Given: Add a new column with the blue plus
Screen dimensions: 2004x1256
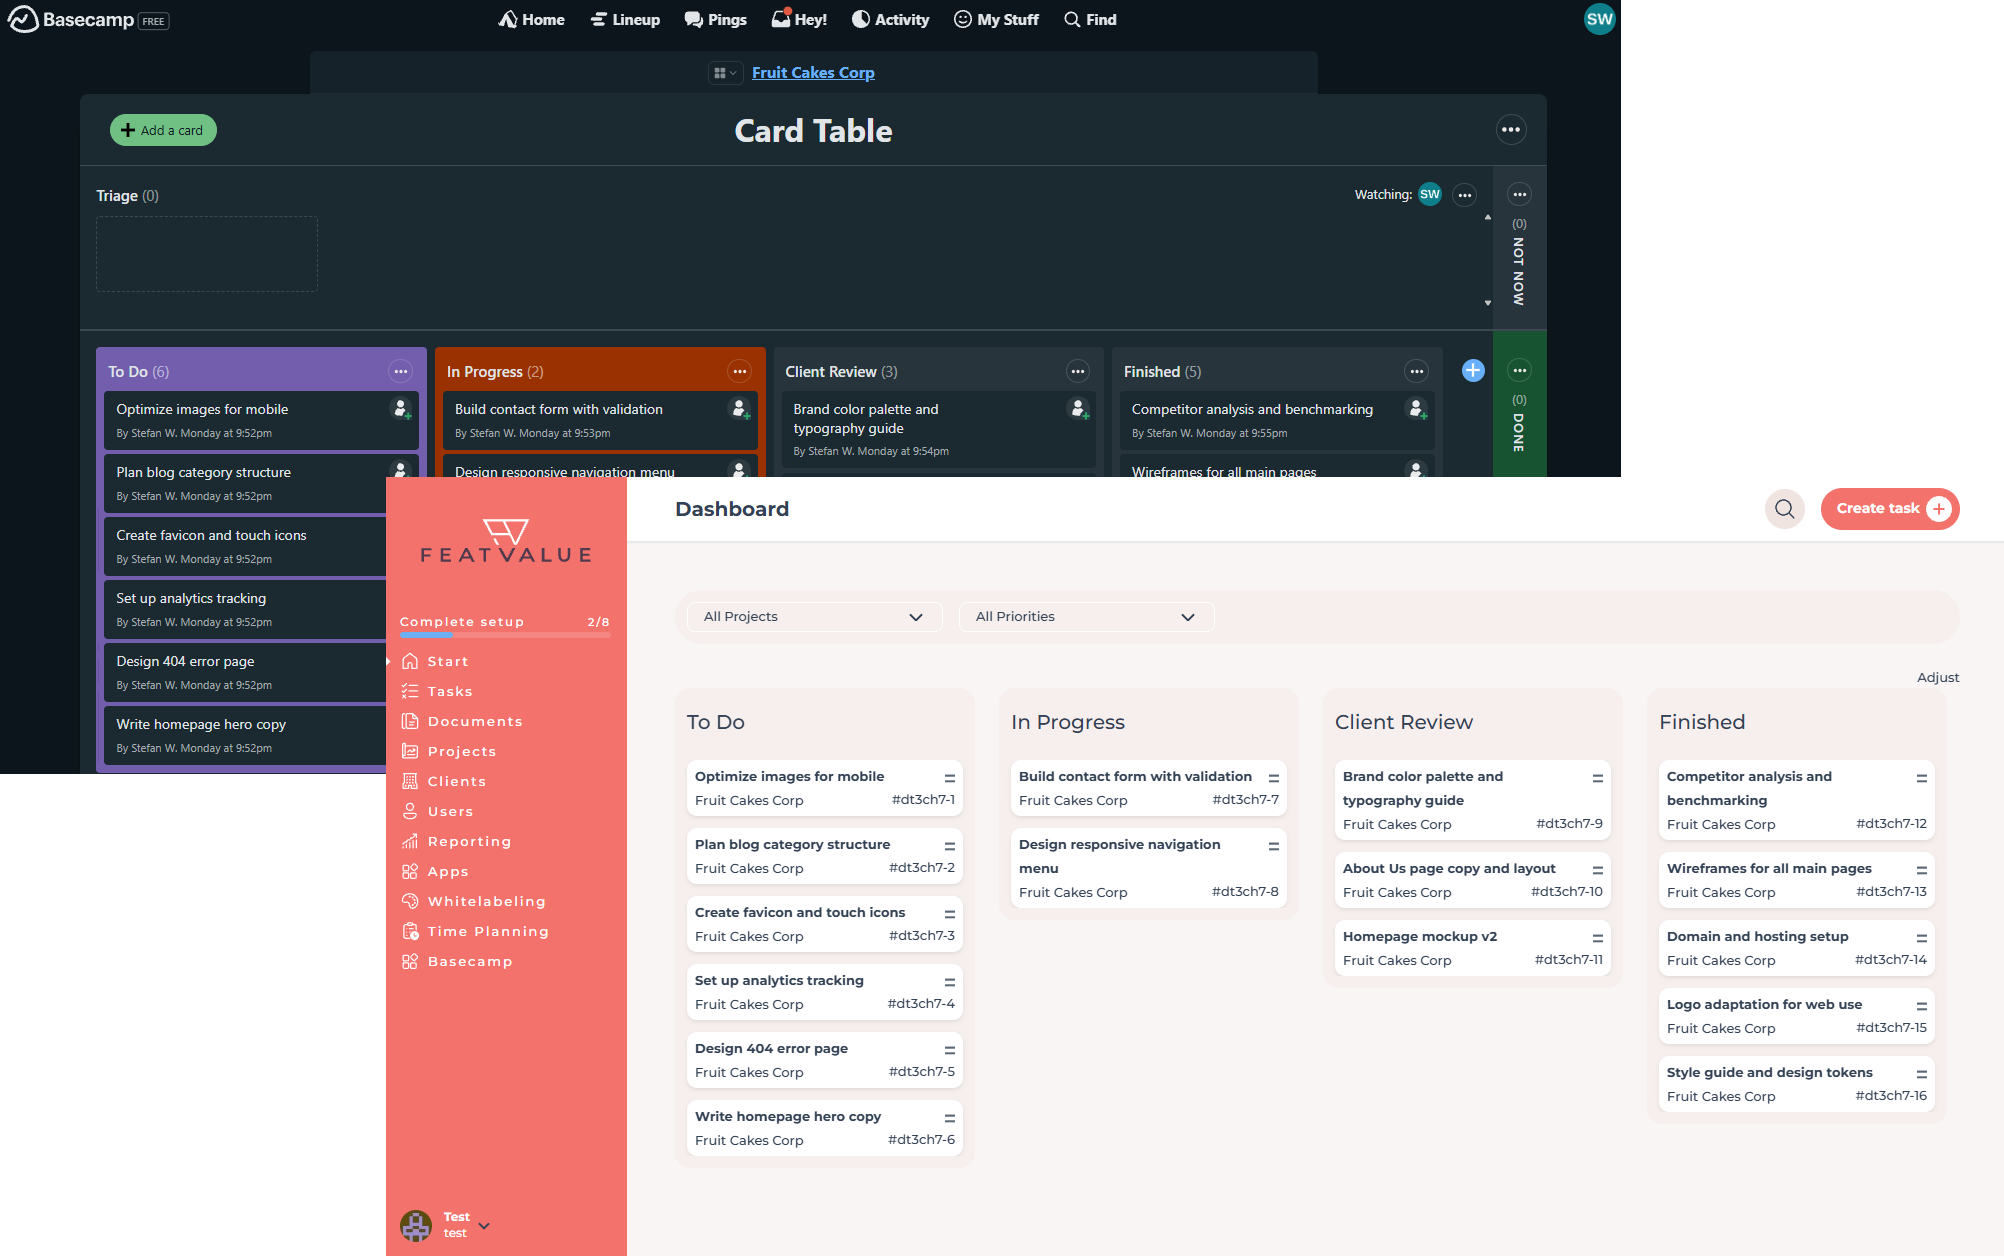Looking at the screenshot, I should tap(1473, 371).
